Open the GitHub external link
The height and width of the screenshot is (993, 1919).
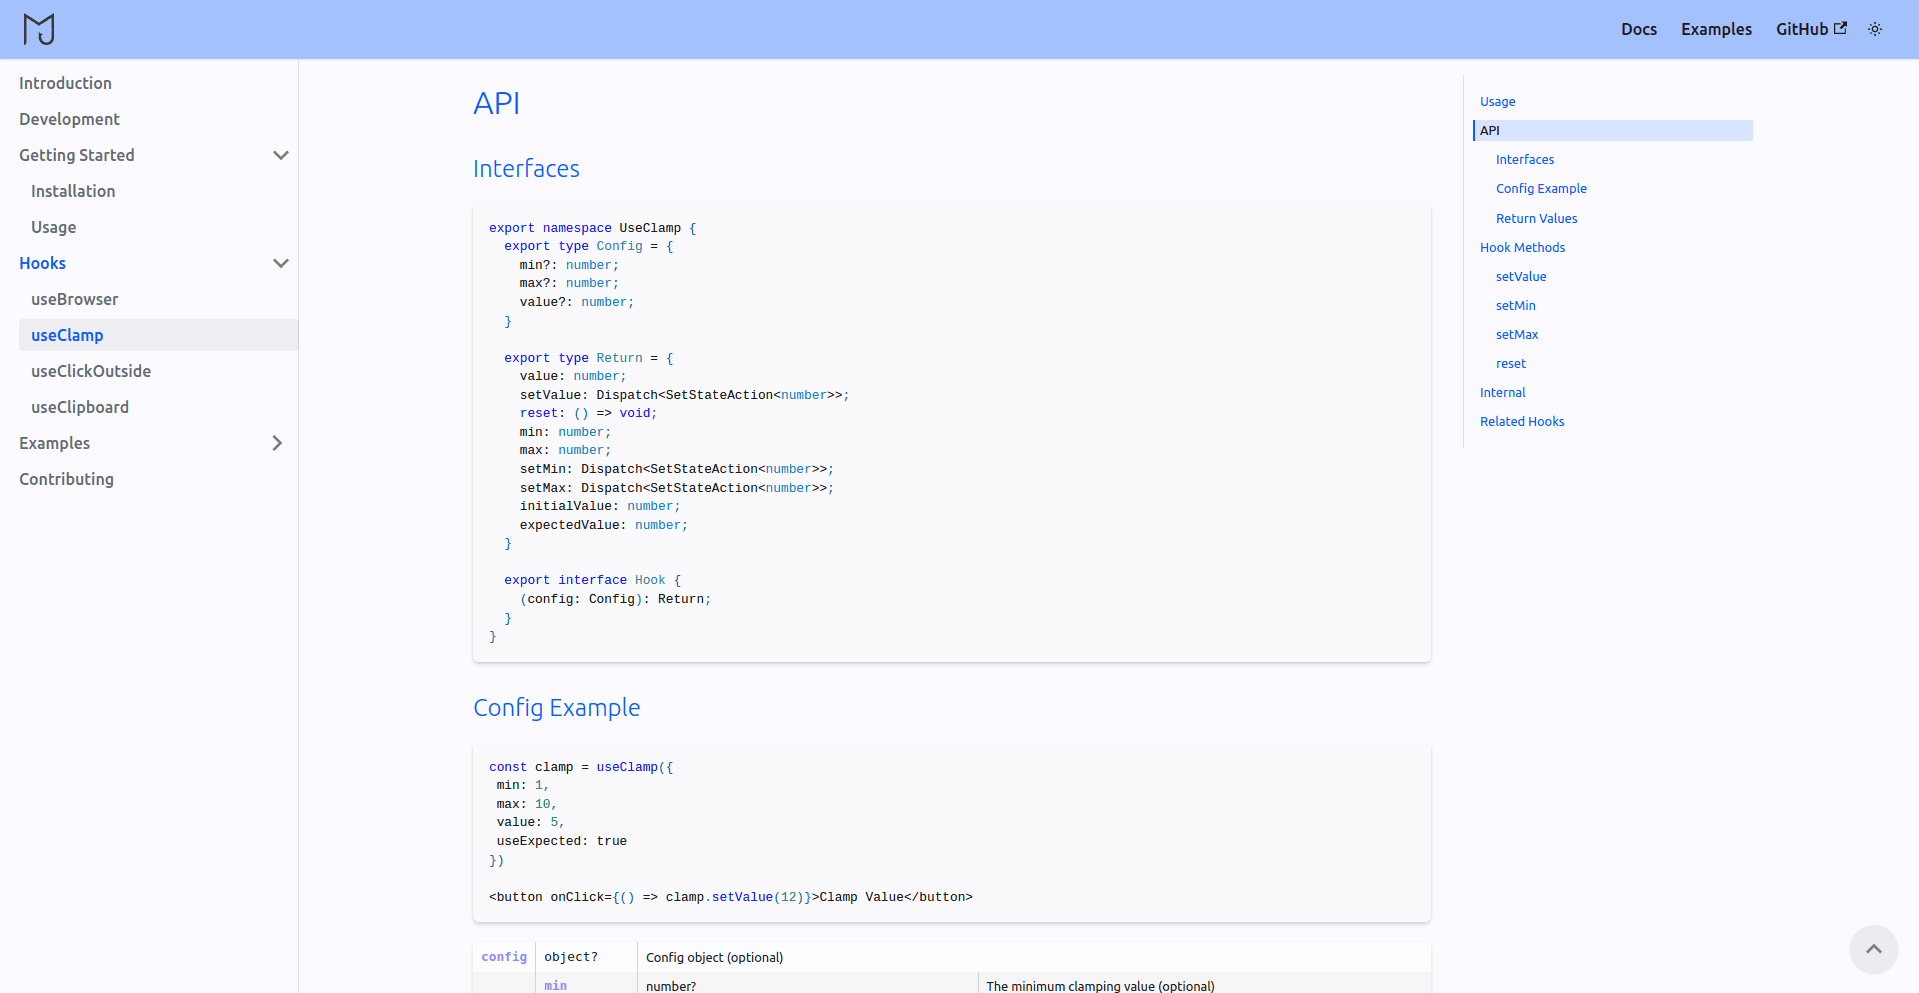click(1810, 29)
